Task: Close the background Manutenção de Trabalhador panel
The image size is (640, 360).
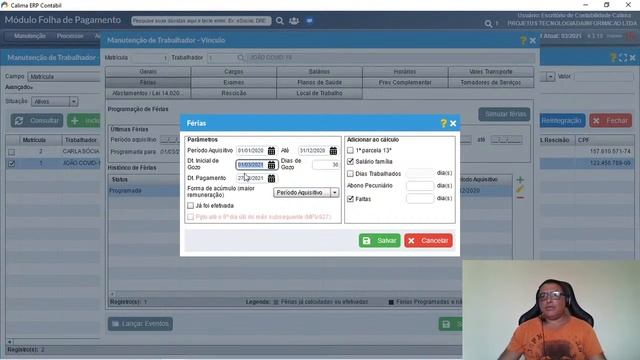Action: pos(632,58)
